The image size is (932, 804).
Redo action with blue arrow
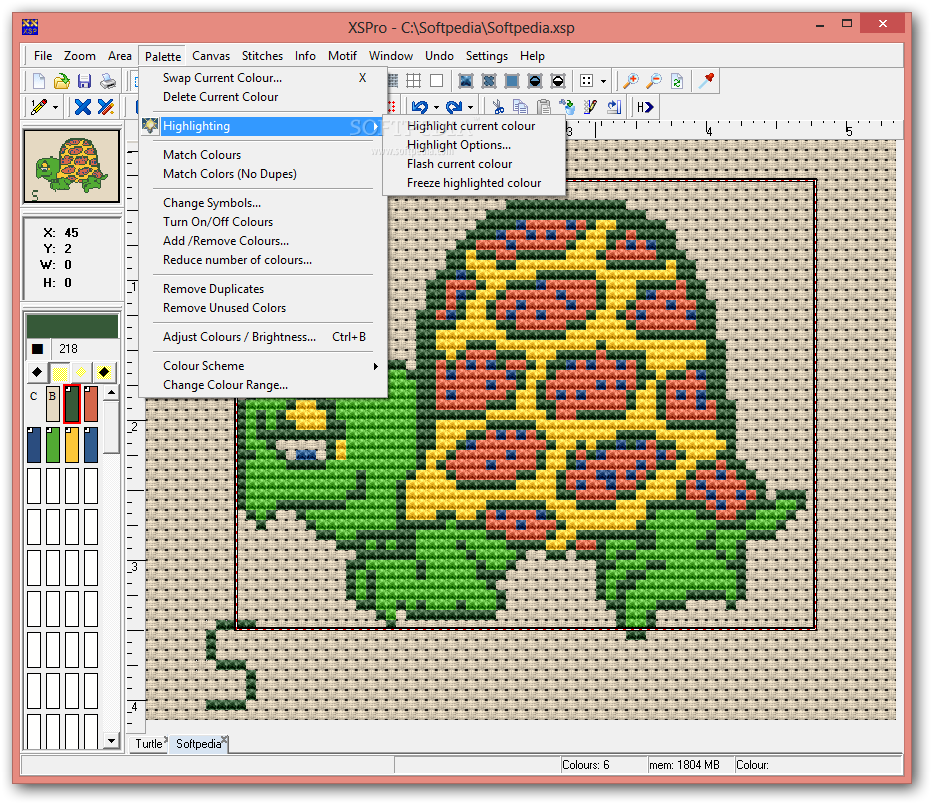[x=454, y=107]
